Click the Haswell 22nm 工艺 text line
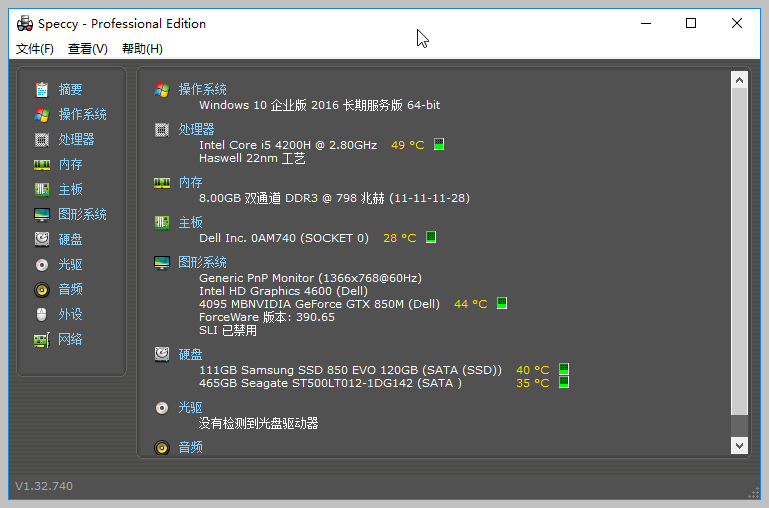 click(x=252, y=158)
